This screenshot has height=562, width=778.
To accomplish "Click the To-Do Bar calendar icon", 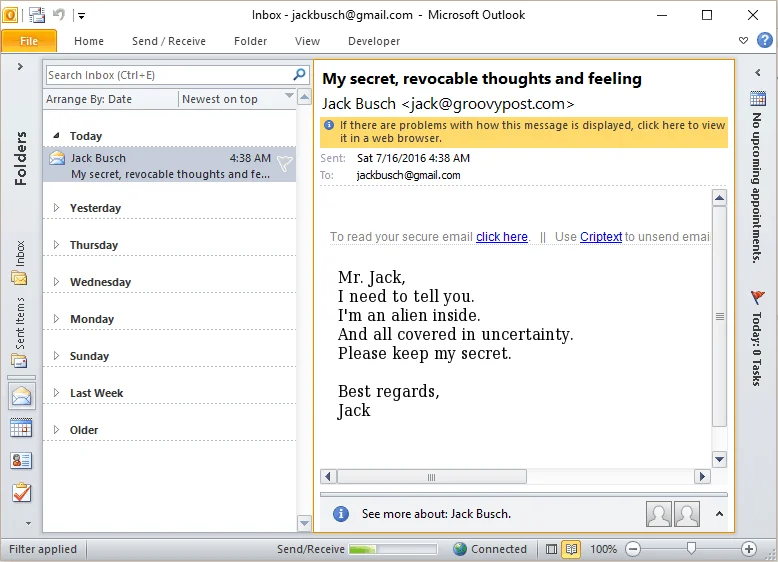I will 758,98.
